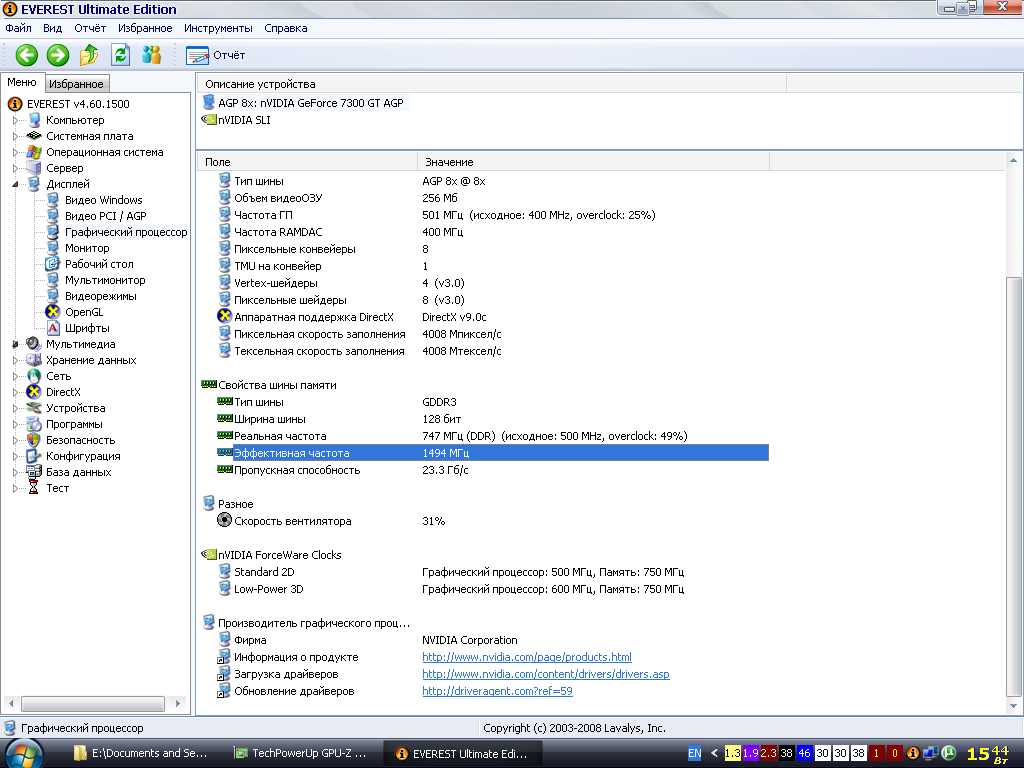Open the Инструменты menu
This screenshot has width=1024, height=768.
click(x=218, y=28)
